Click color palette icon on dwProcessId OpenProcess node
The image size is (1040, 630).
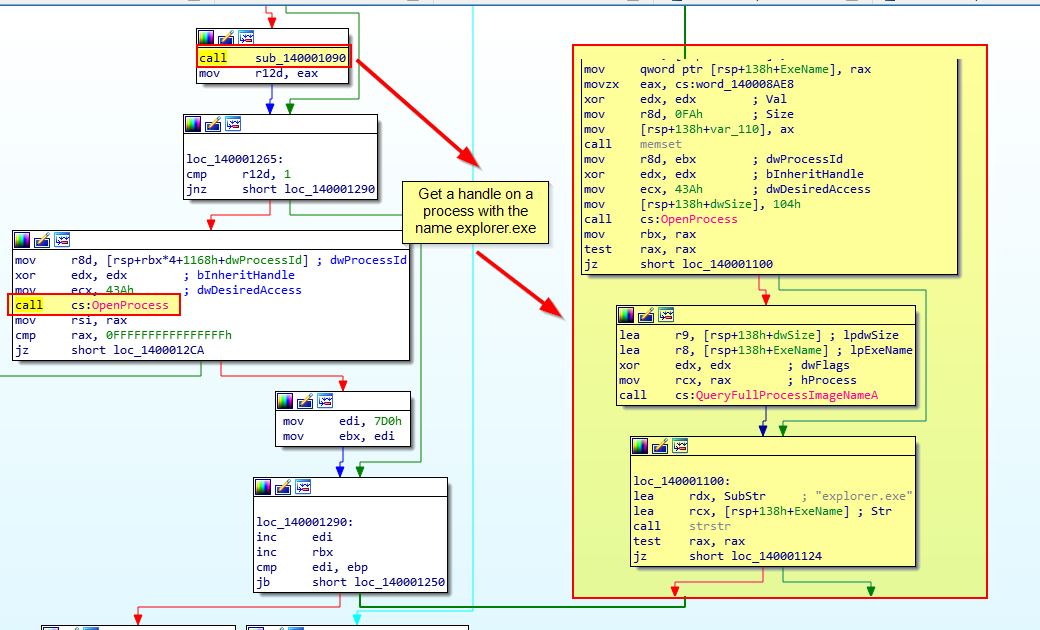[x=23, y=240]
